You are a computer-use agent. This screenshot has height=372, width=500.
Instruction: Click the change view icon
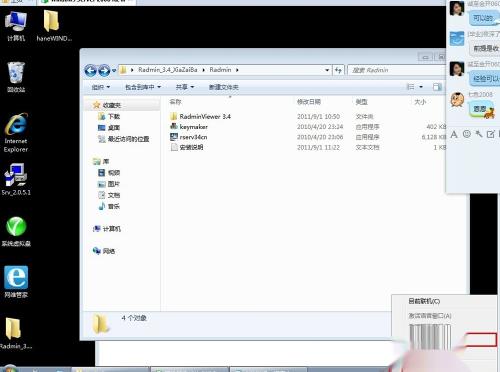(411, 87)
